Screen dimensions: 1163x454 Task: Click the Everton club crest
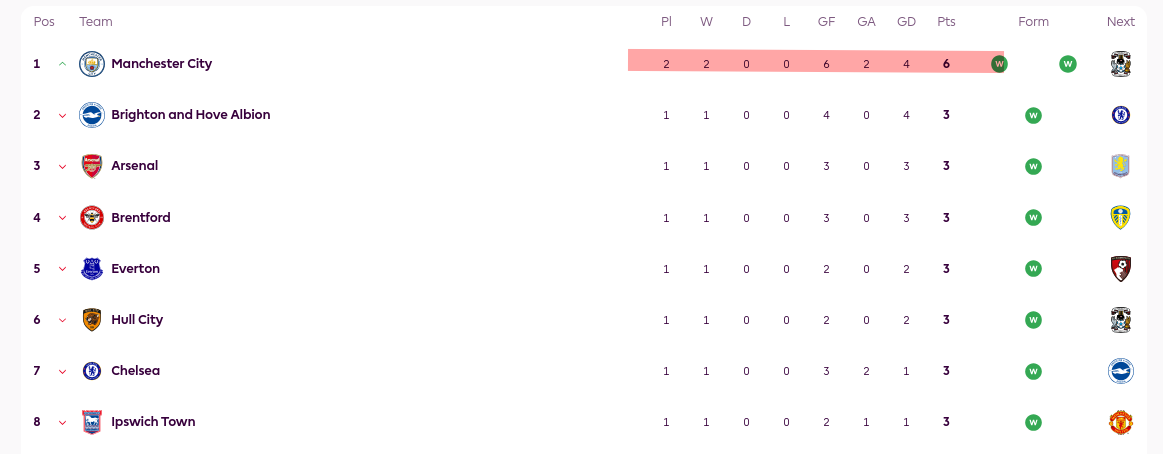coord(92,269)
